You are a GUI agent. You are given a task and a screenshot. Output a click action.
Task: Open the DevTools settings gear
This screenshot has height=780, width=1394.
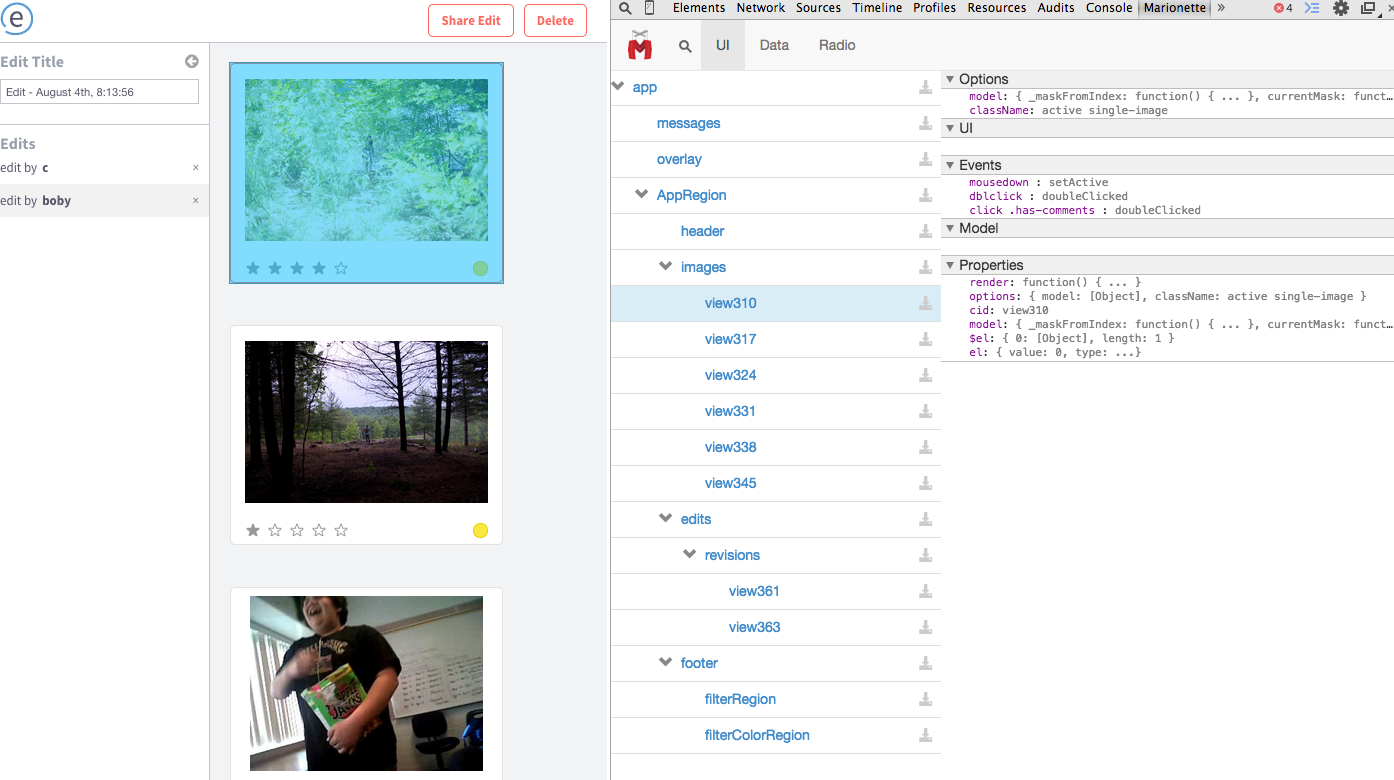click(x=1341, y=8)
